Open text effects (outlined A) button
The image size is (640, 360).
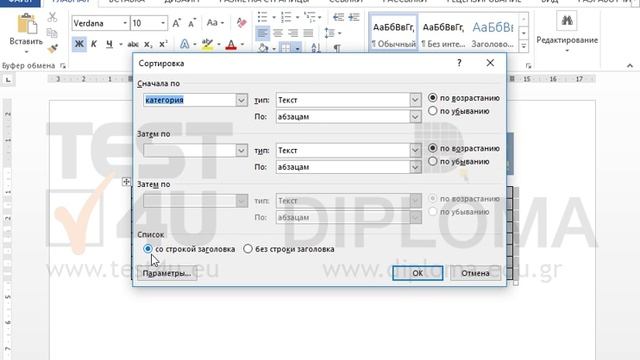184,44
